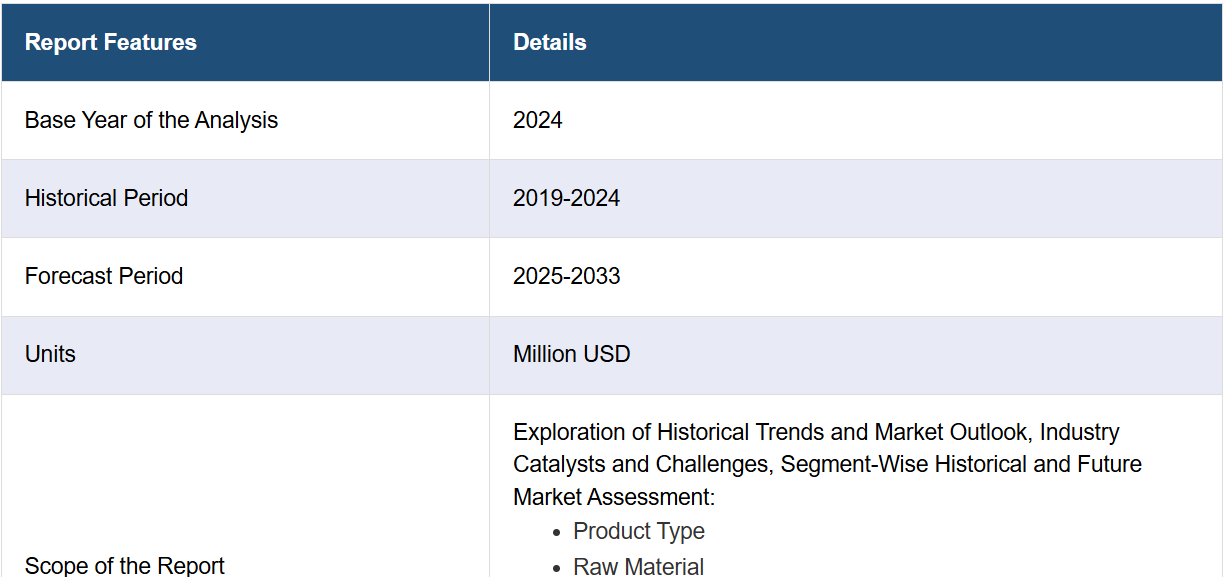Select the 'Million USD' value
The width and height of the screenshot is (1227, 577).
[572, 354]
